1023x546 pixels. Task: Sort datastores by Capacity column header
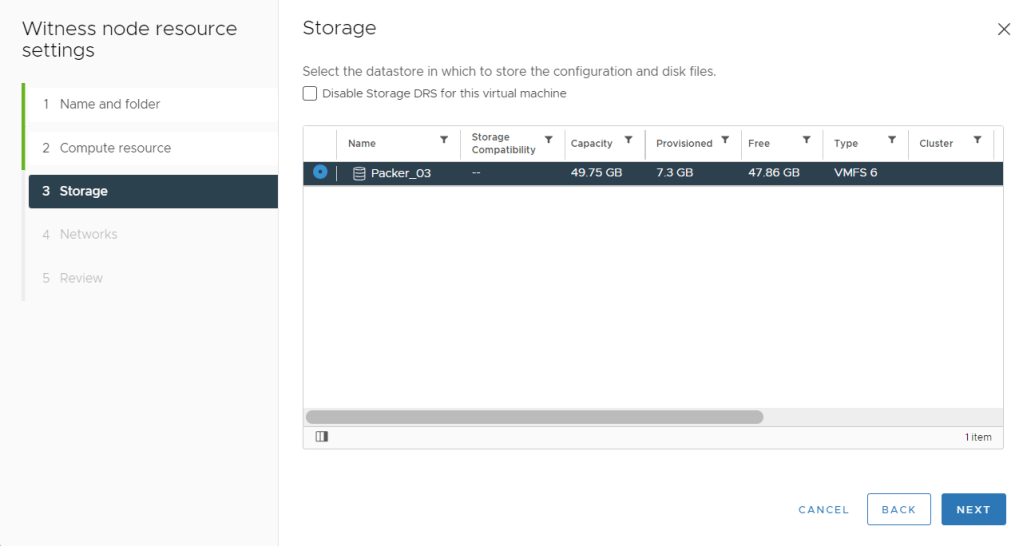coord(591,144)
